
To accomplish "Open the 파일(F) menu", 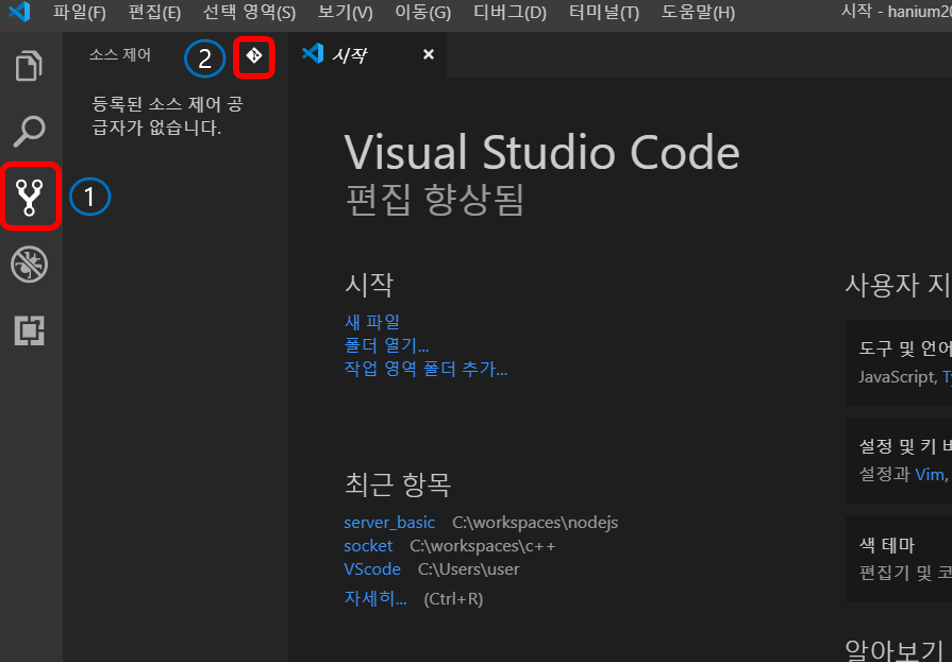I will pos(79,12).
